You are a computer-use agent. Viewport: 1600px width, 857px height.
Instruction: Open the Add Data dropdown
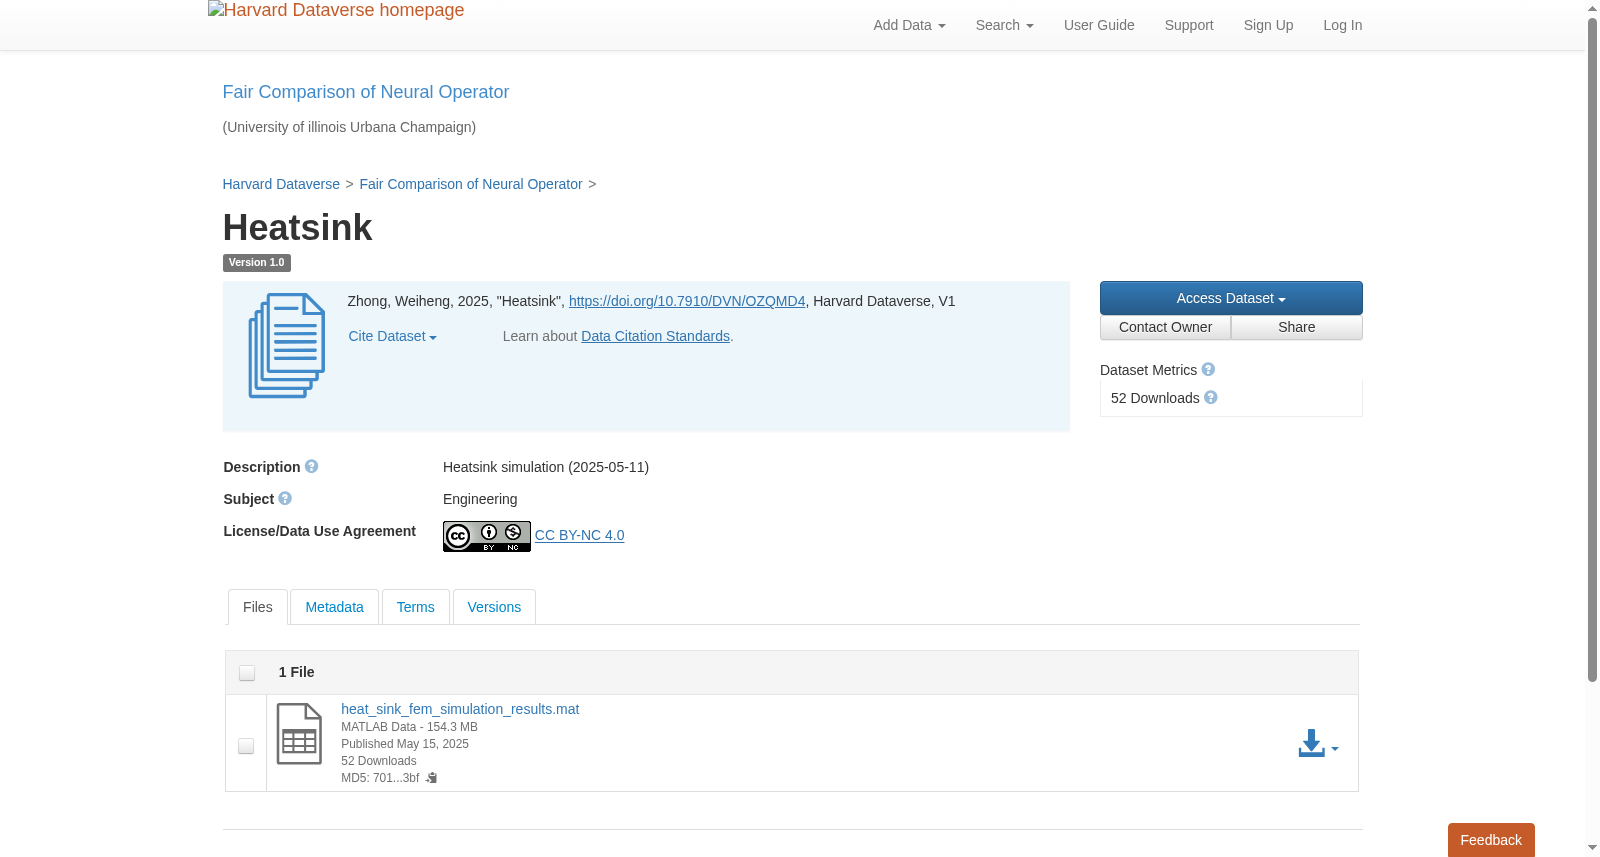tap(909, 25)
